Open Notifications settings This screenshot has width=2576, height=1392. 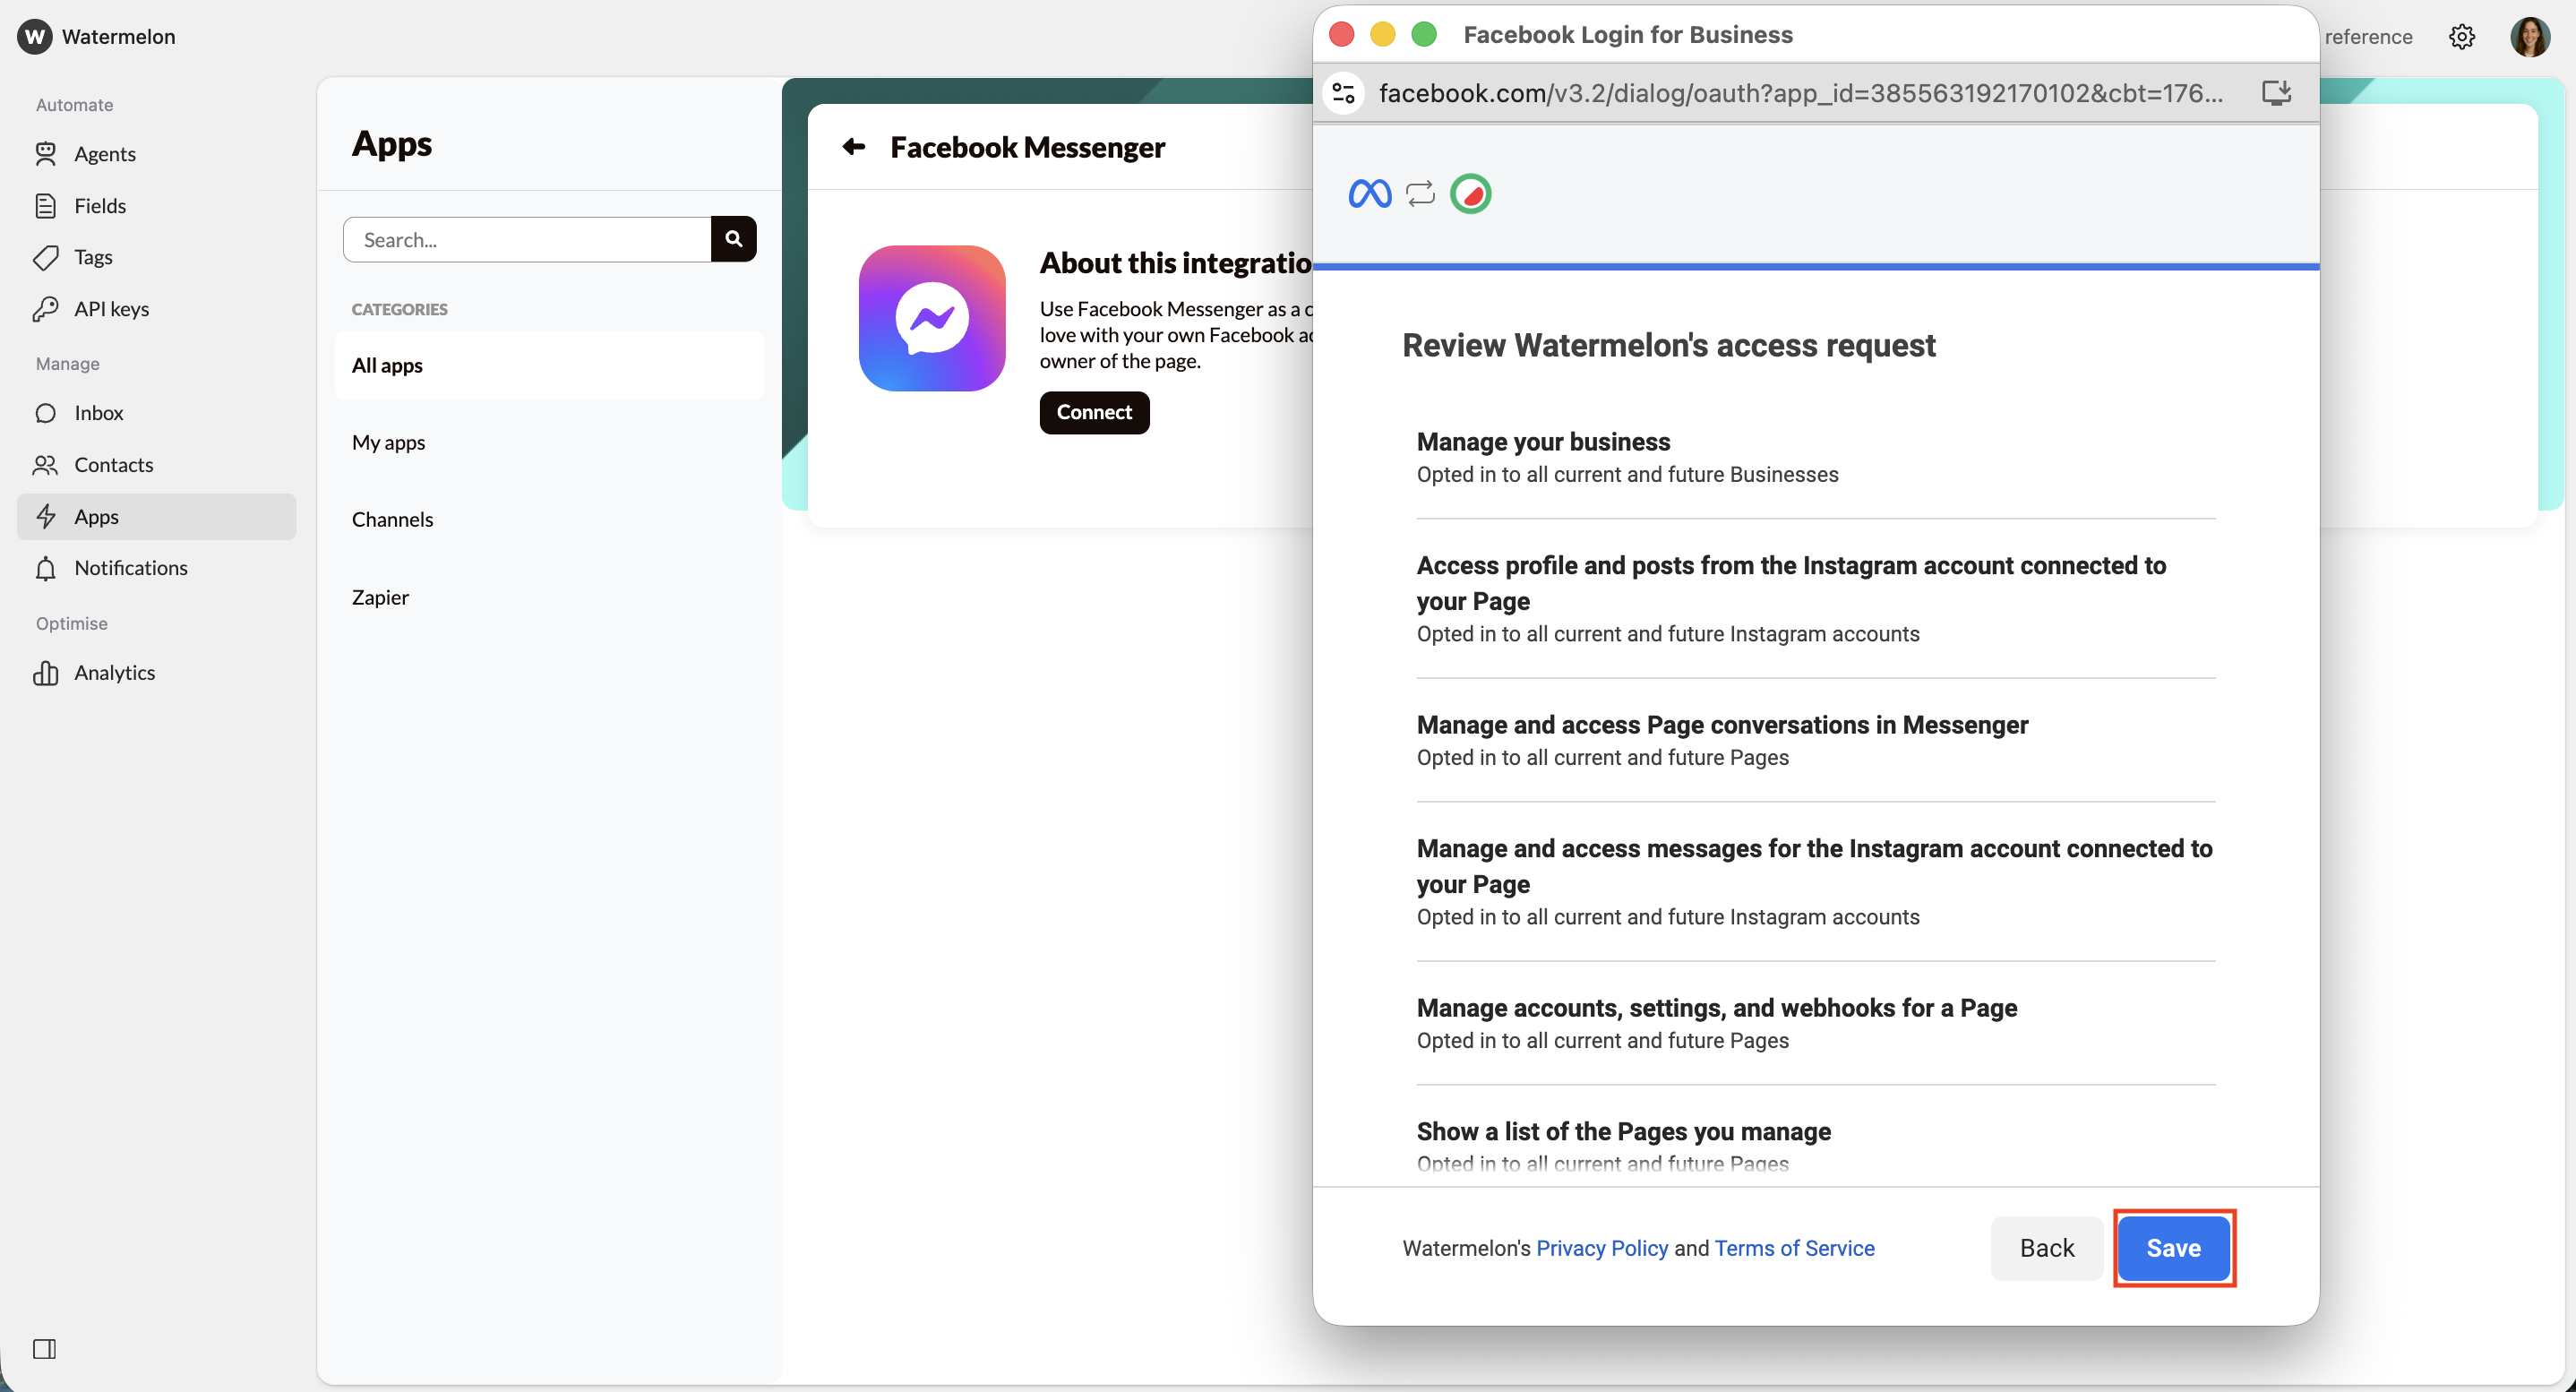(x=131, y=568)
